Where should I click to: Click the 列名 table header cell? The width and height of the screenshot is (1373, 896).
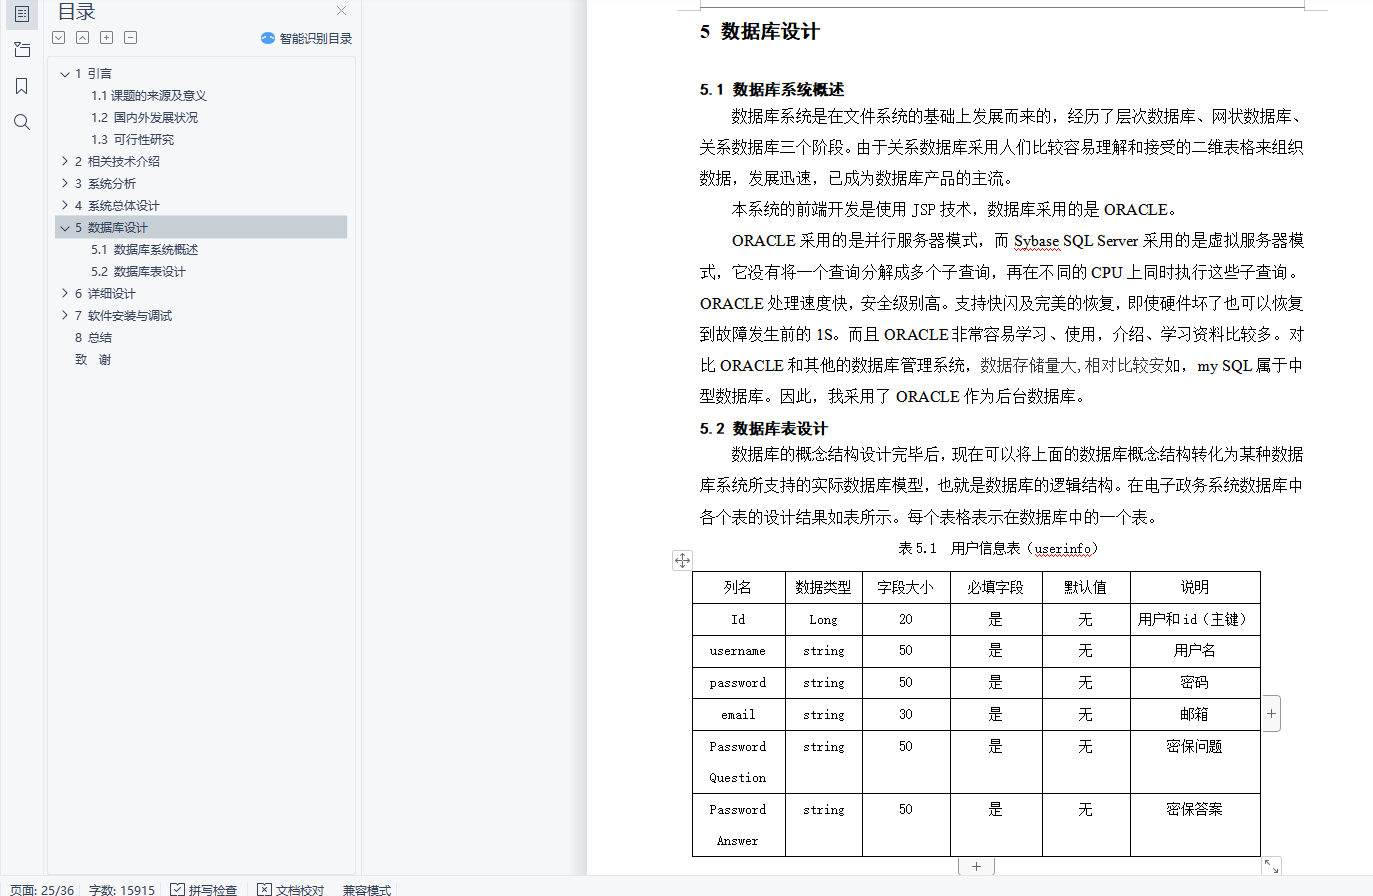point(738,588)
